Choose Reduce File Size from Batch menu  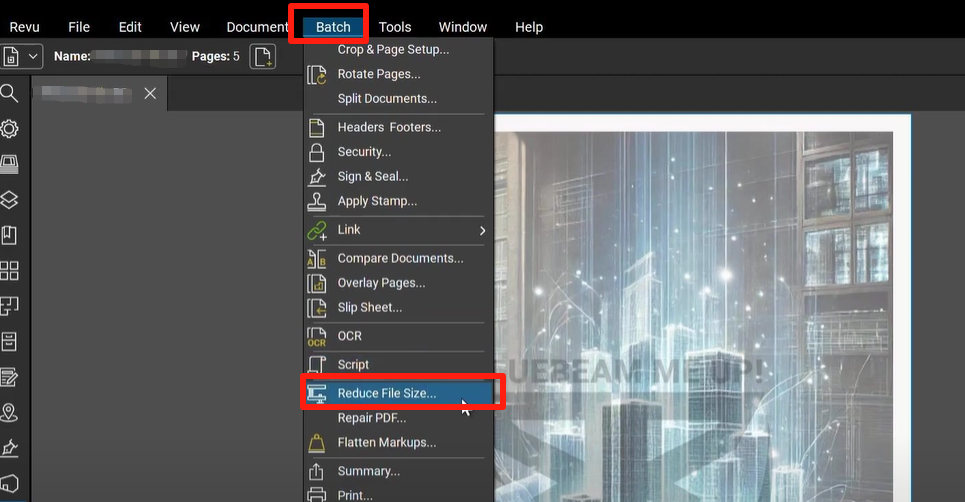386,393
